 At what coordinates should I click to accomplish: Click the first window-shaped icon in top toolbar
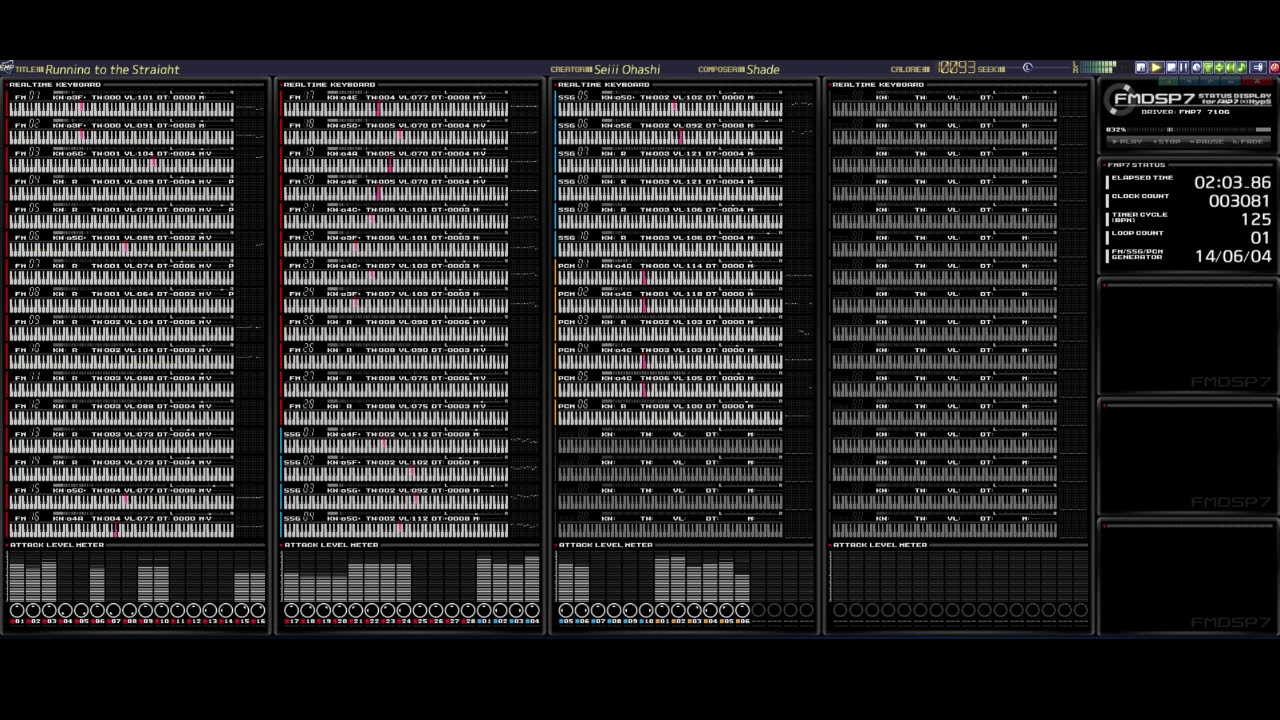coord(1141,67)
